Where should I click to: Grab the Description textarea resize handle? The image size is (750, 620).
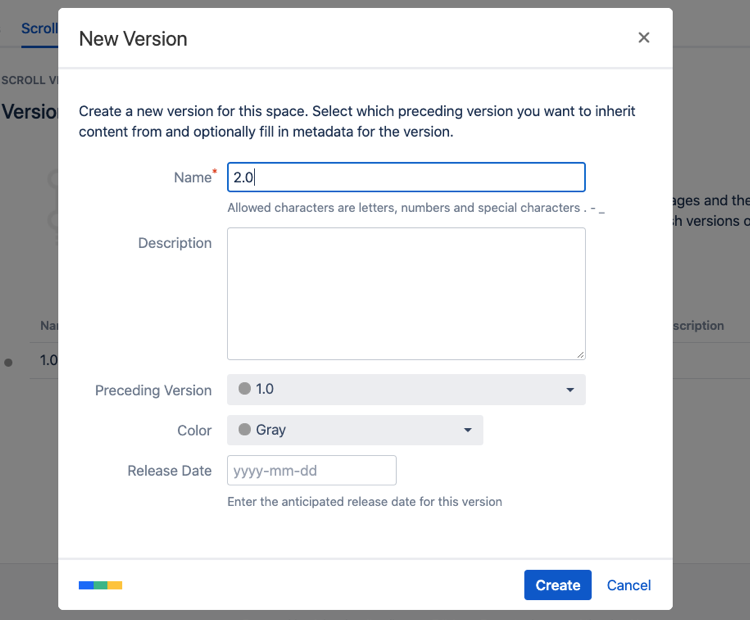pyautogui.click(x=579, y=353)
